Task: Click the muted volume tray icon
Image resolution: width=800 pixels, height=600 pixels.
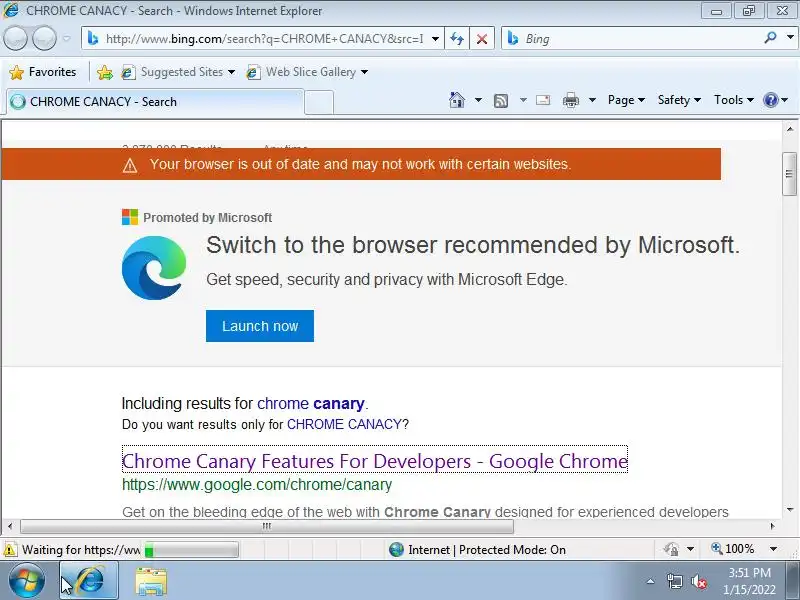Action: [x=699, y=581]
